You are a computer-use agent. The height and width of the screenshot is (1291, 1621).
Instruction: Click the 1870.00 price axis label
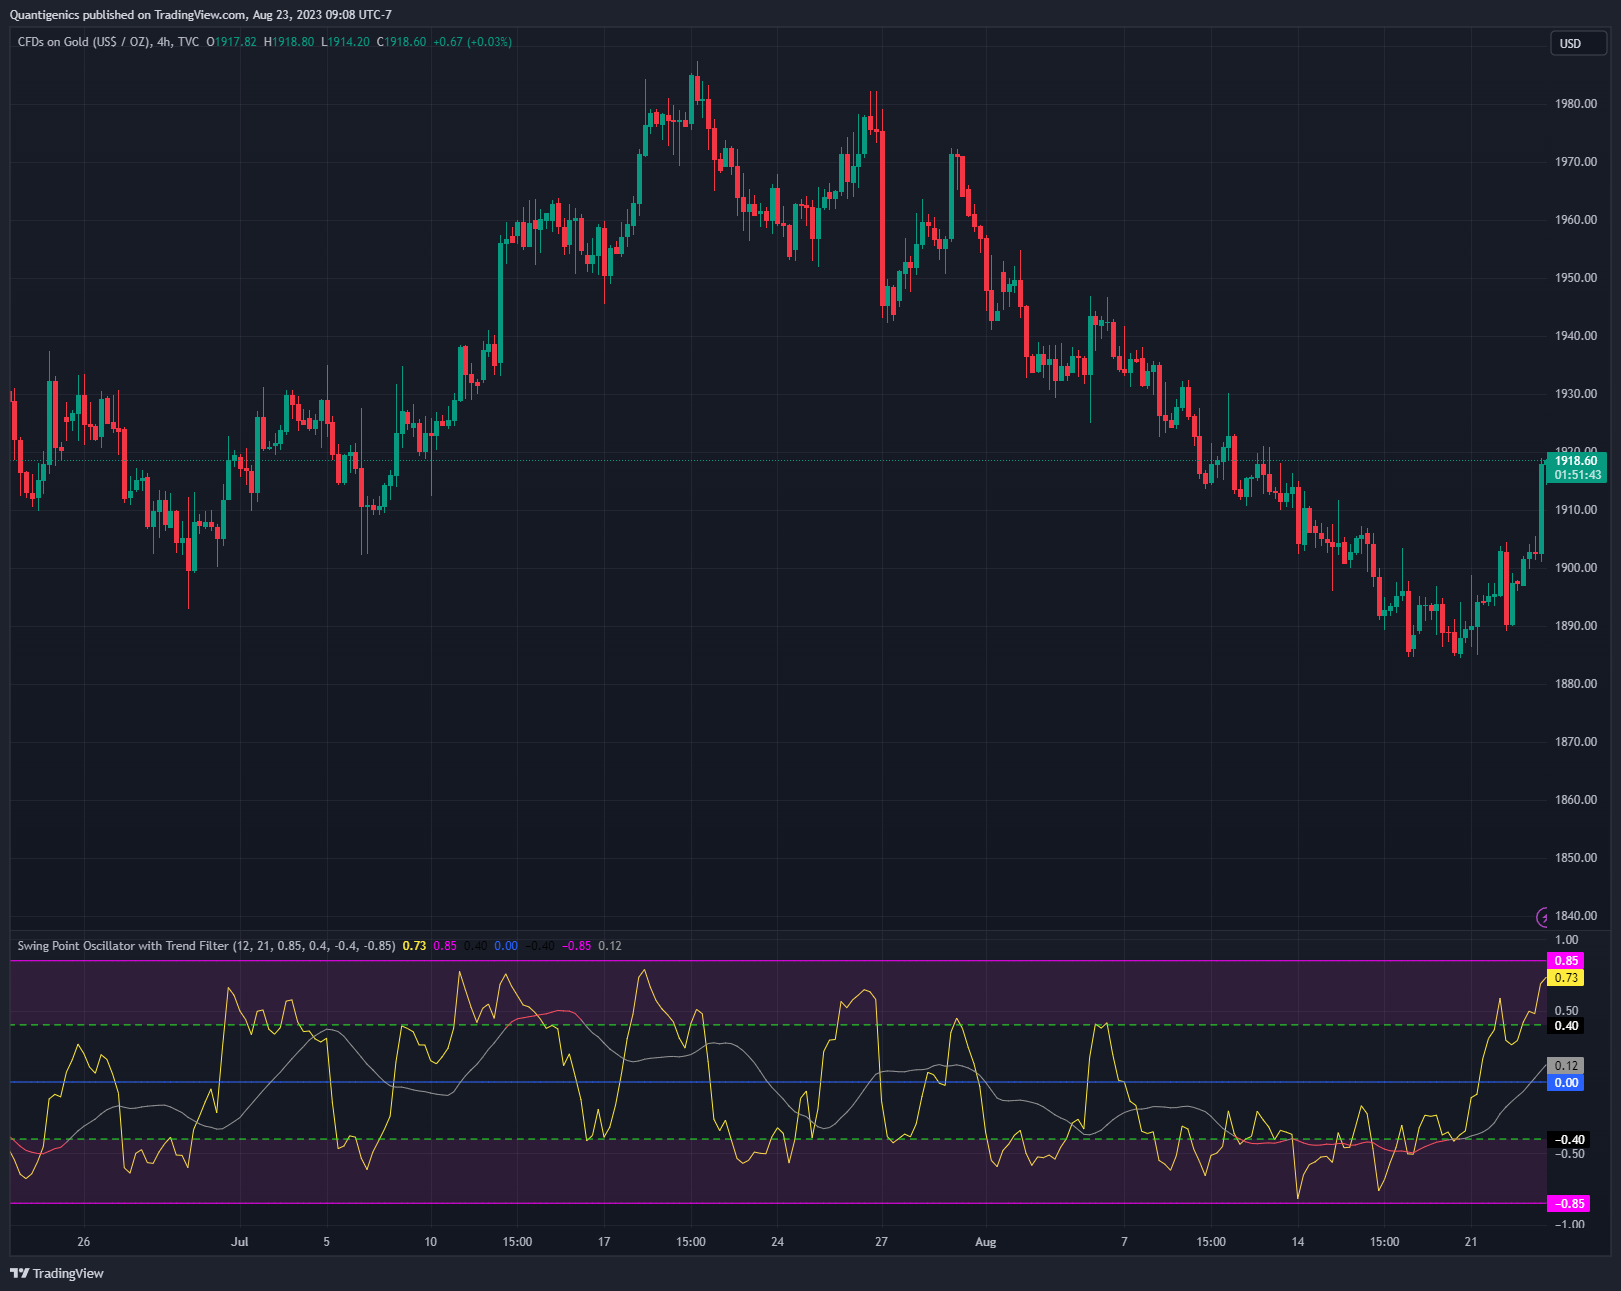[x=1576, y=742]
